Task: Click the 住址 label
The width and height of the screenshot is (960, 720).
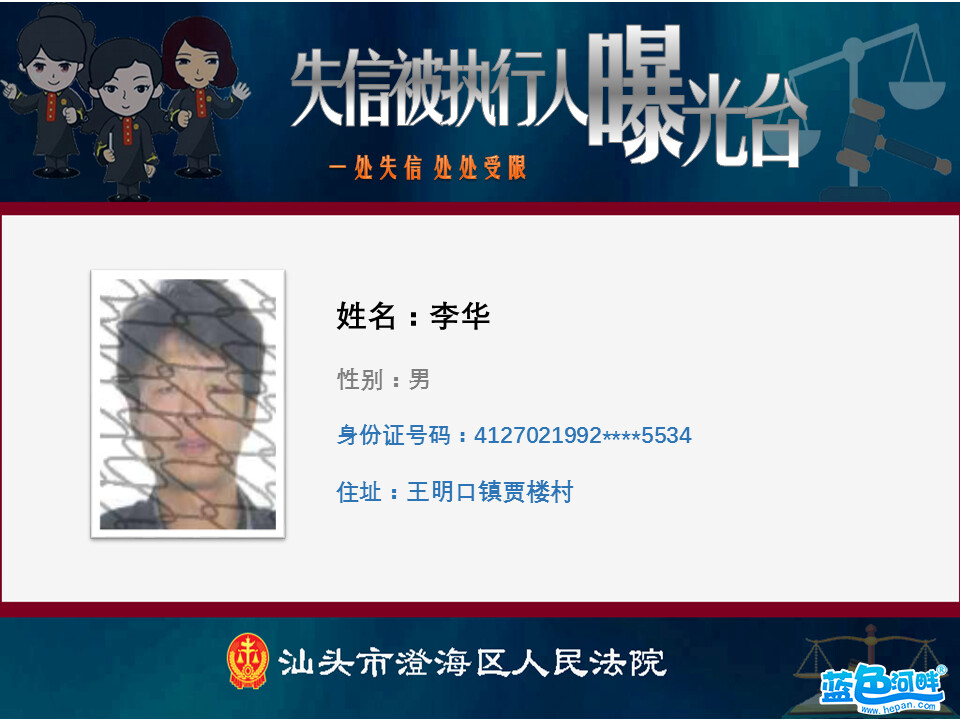Action: pos(359,492)
